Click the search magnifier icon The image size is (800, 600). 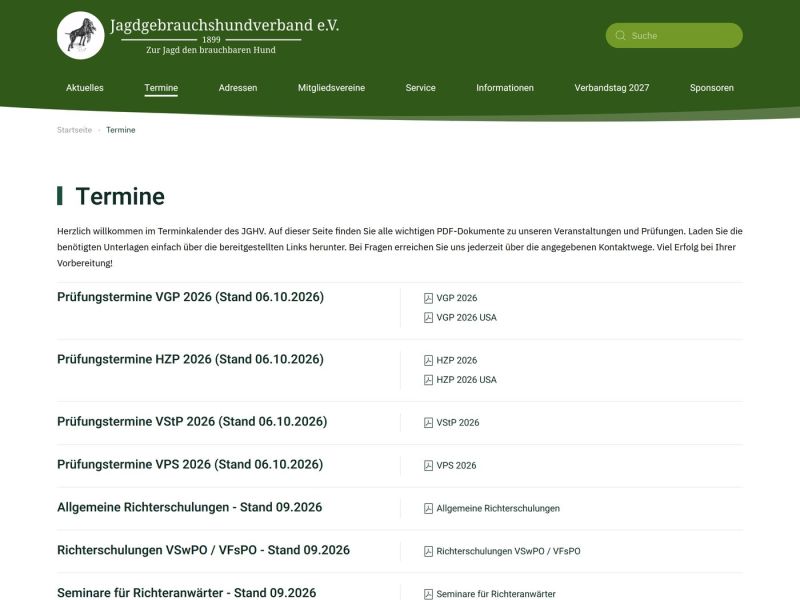[620, 35]
